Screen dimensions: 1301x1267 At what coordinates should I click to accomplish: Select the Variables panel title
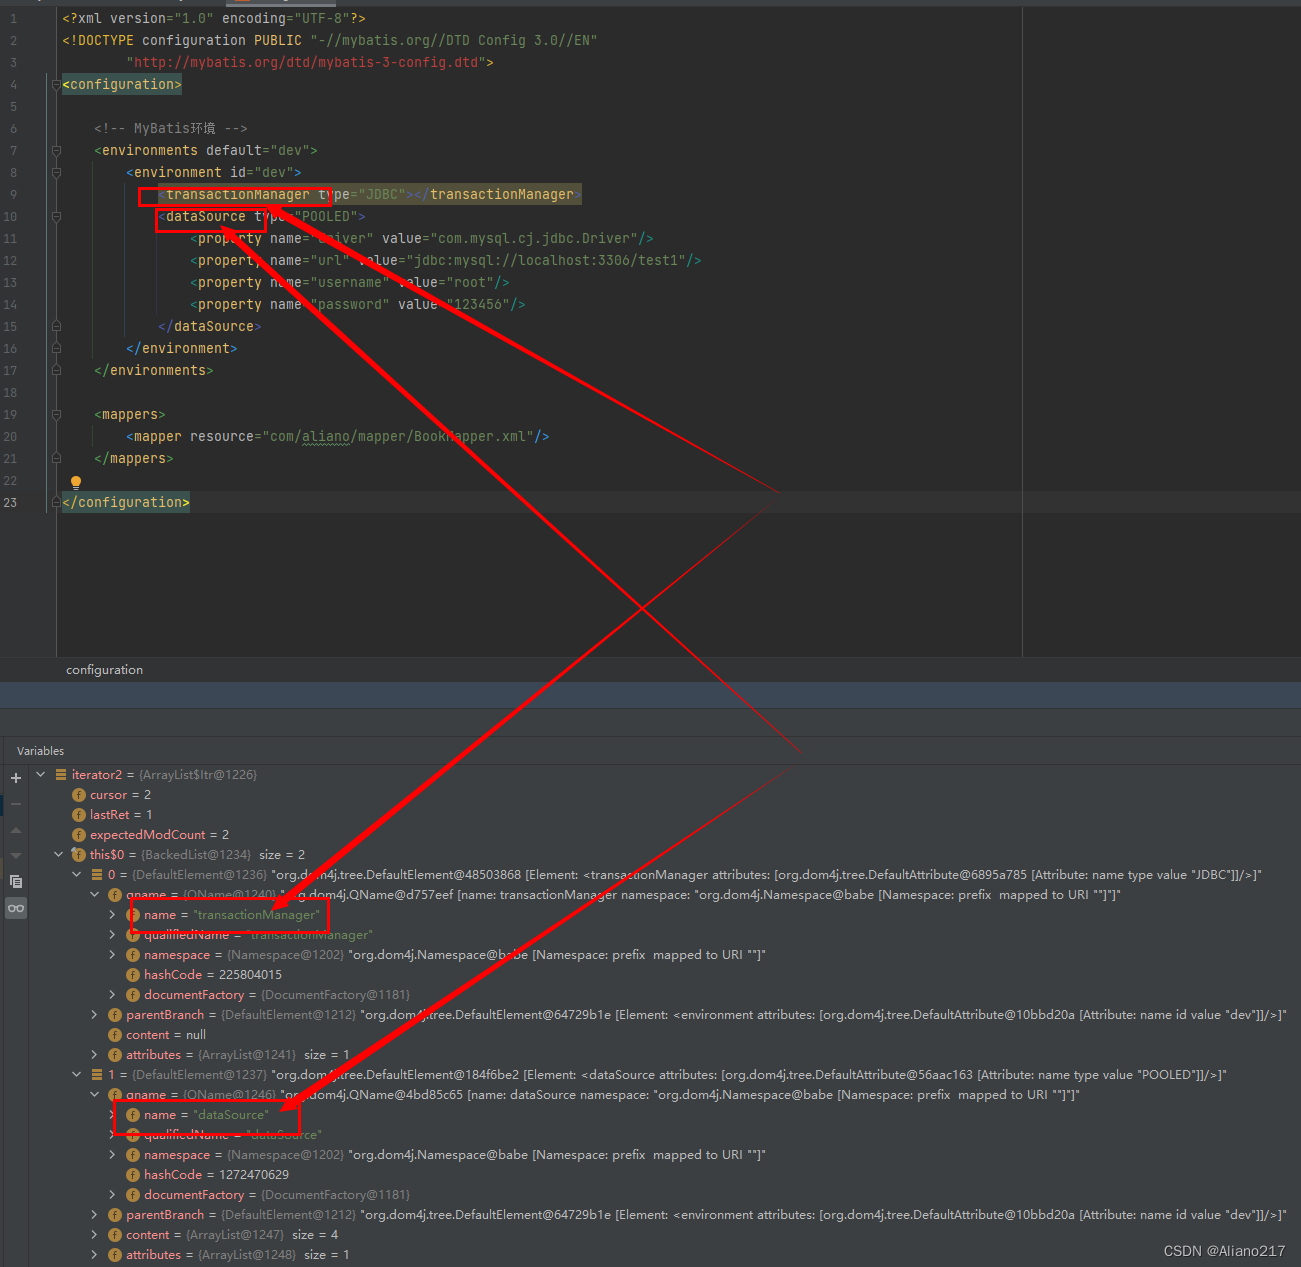pyautogui.click(x=40, y=751)
